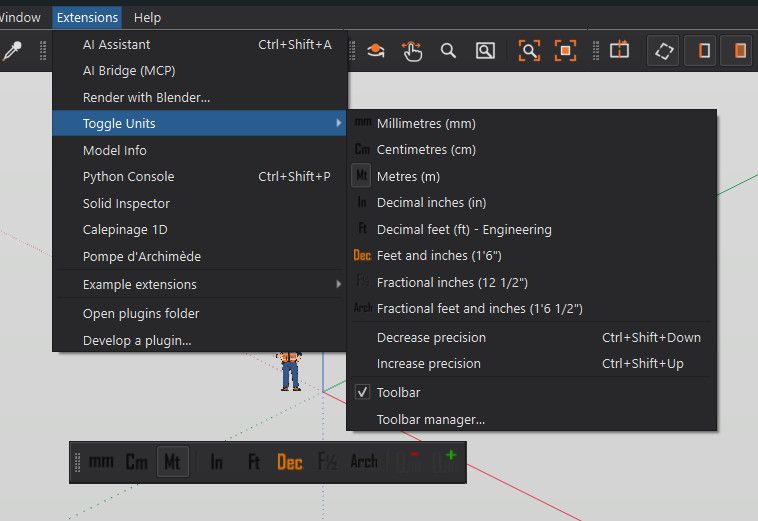Click grip handle left of Orbit icon
This screenshot has height=521, width=758.
pyautogui.click(x=352, y=50)
